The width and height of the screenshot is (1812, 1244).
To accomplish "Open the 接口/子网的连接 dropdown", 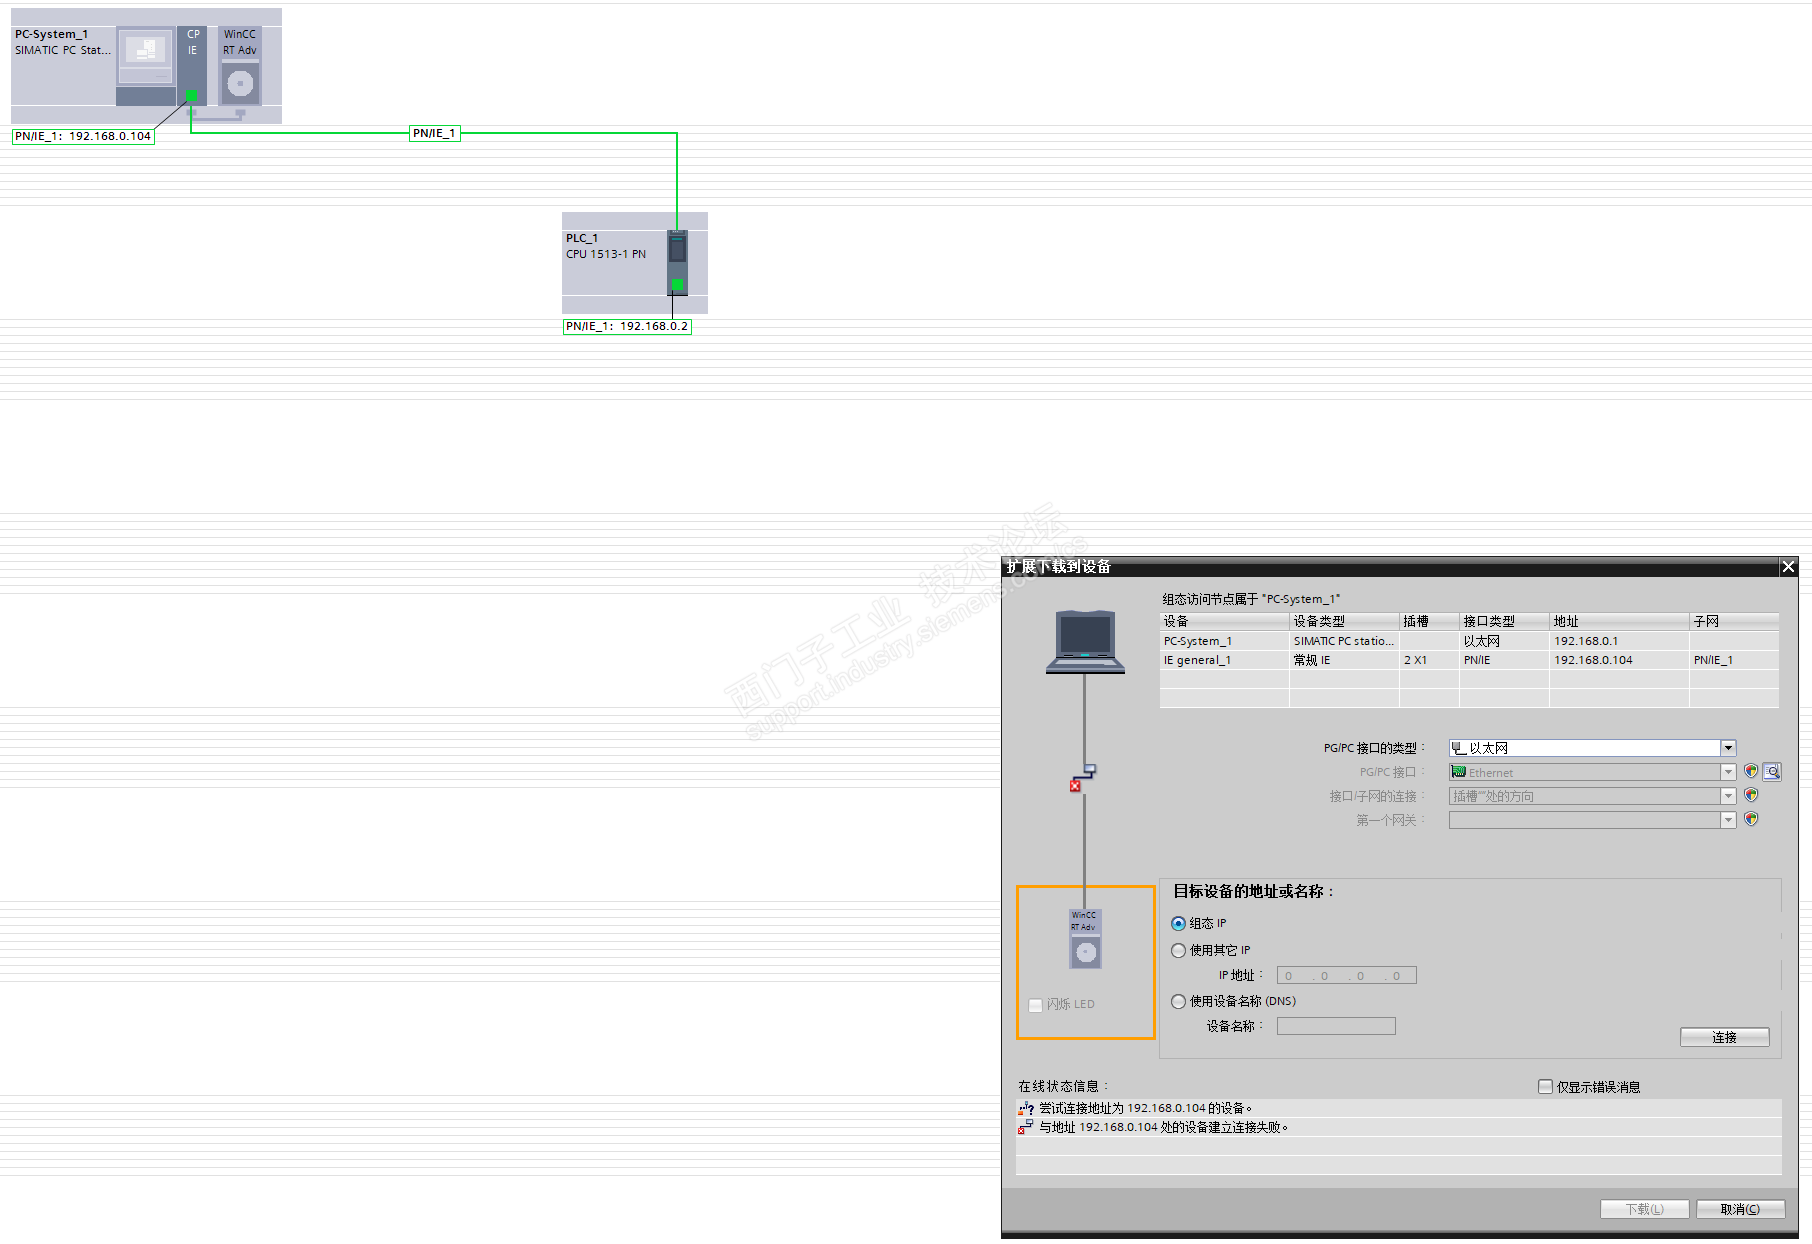I will pos(1728,796).
